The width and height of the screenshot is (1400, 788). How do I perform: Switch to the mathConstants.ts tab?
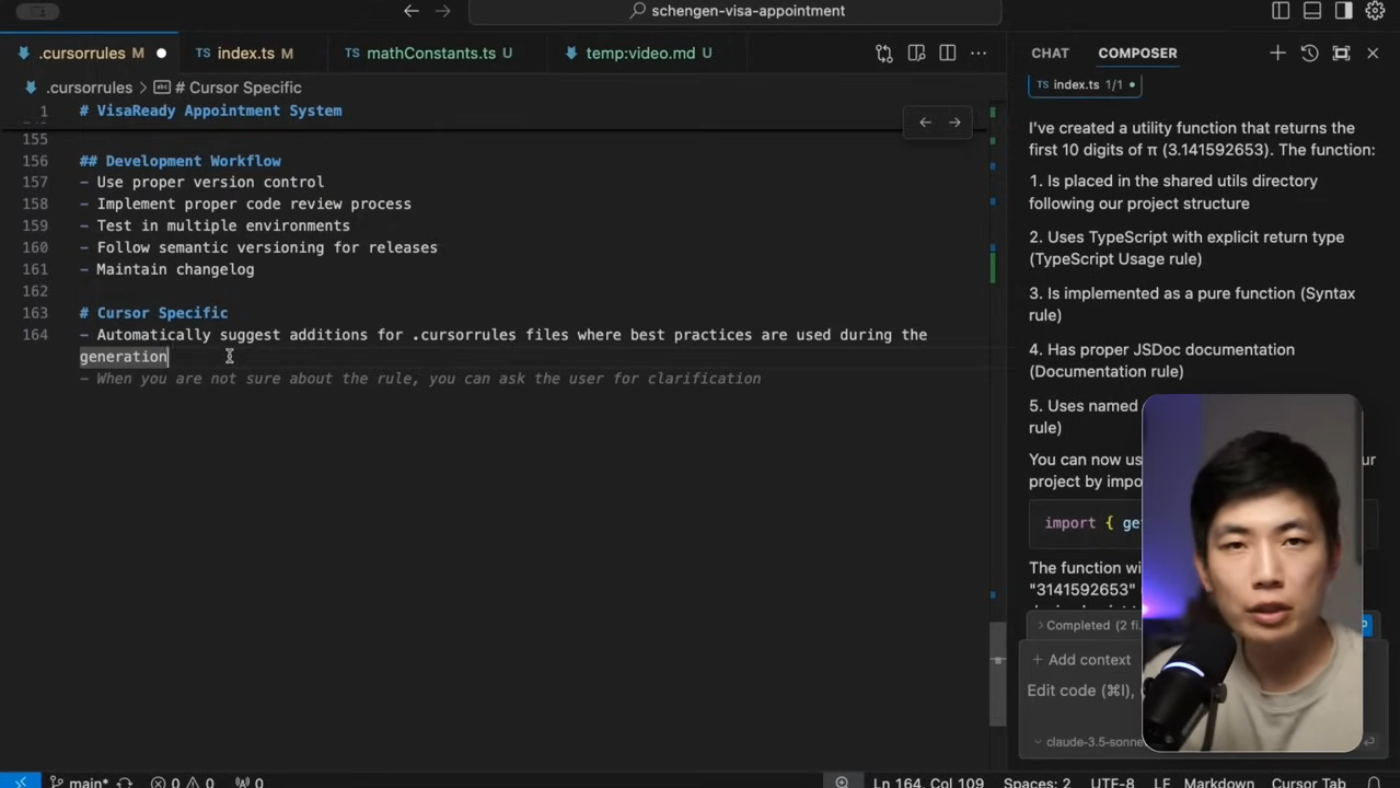point(430,53)
